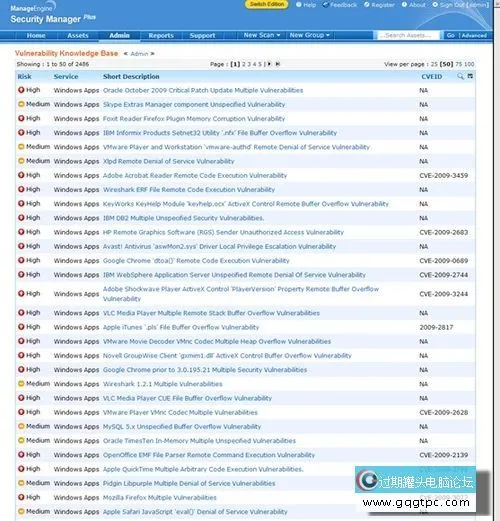Click the Medium risk icon on Xlpd Remote Denial row
500x521 pixels.
coord(21,161)
